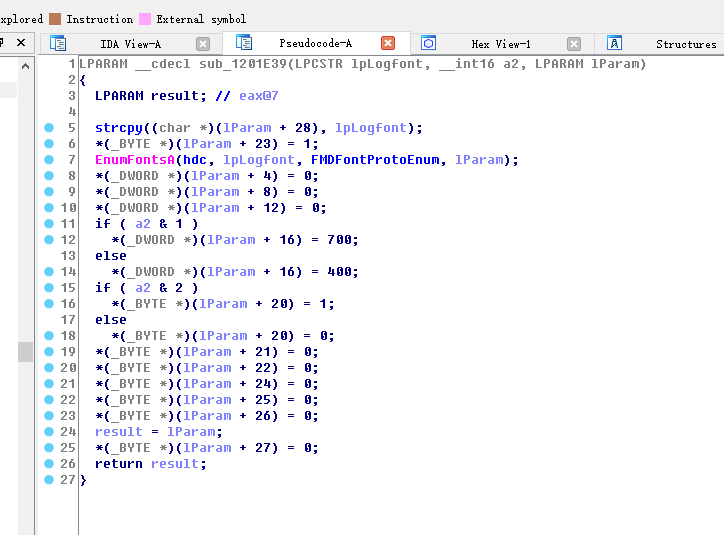Toggle breakpoint dot on line 5
The image size is (724, 535).
click(49, 128)
